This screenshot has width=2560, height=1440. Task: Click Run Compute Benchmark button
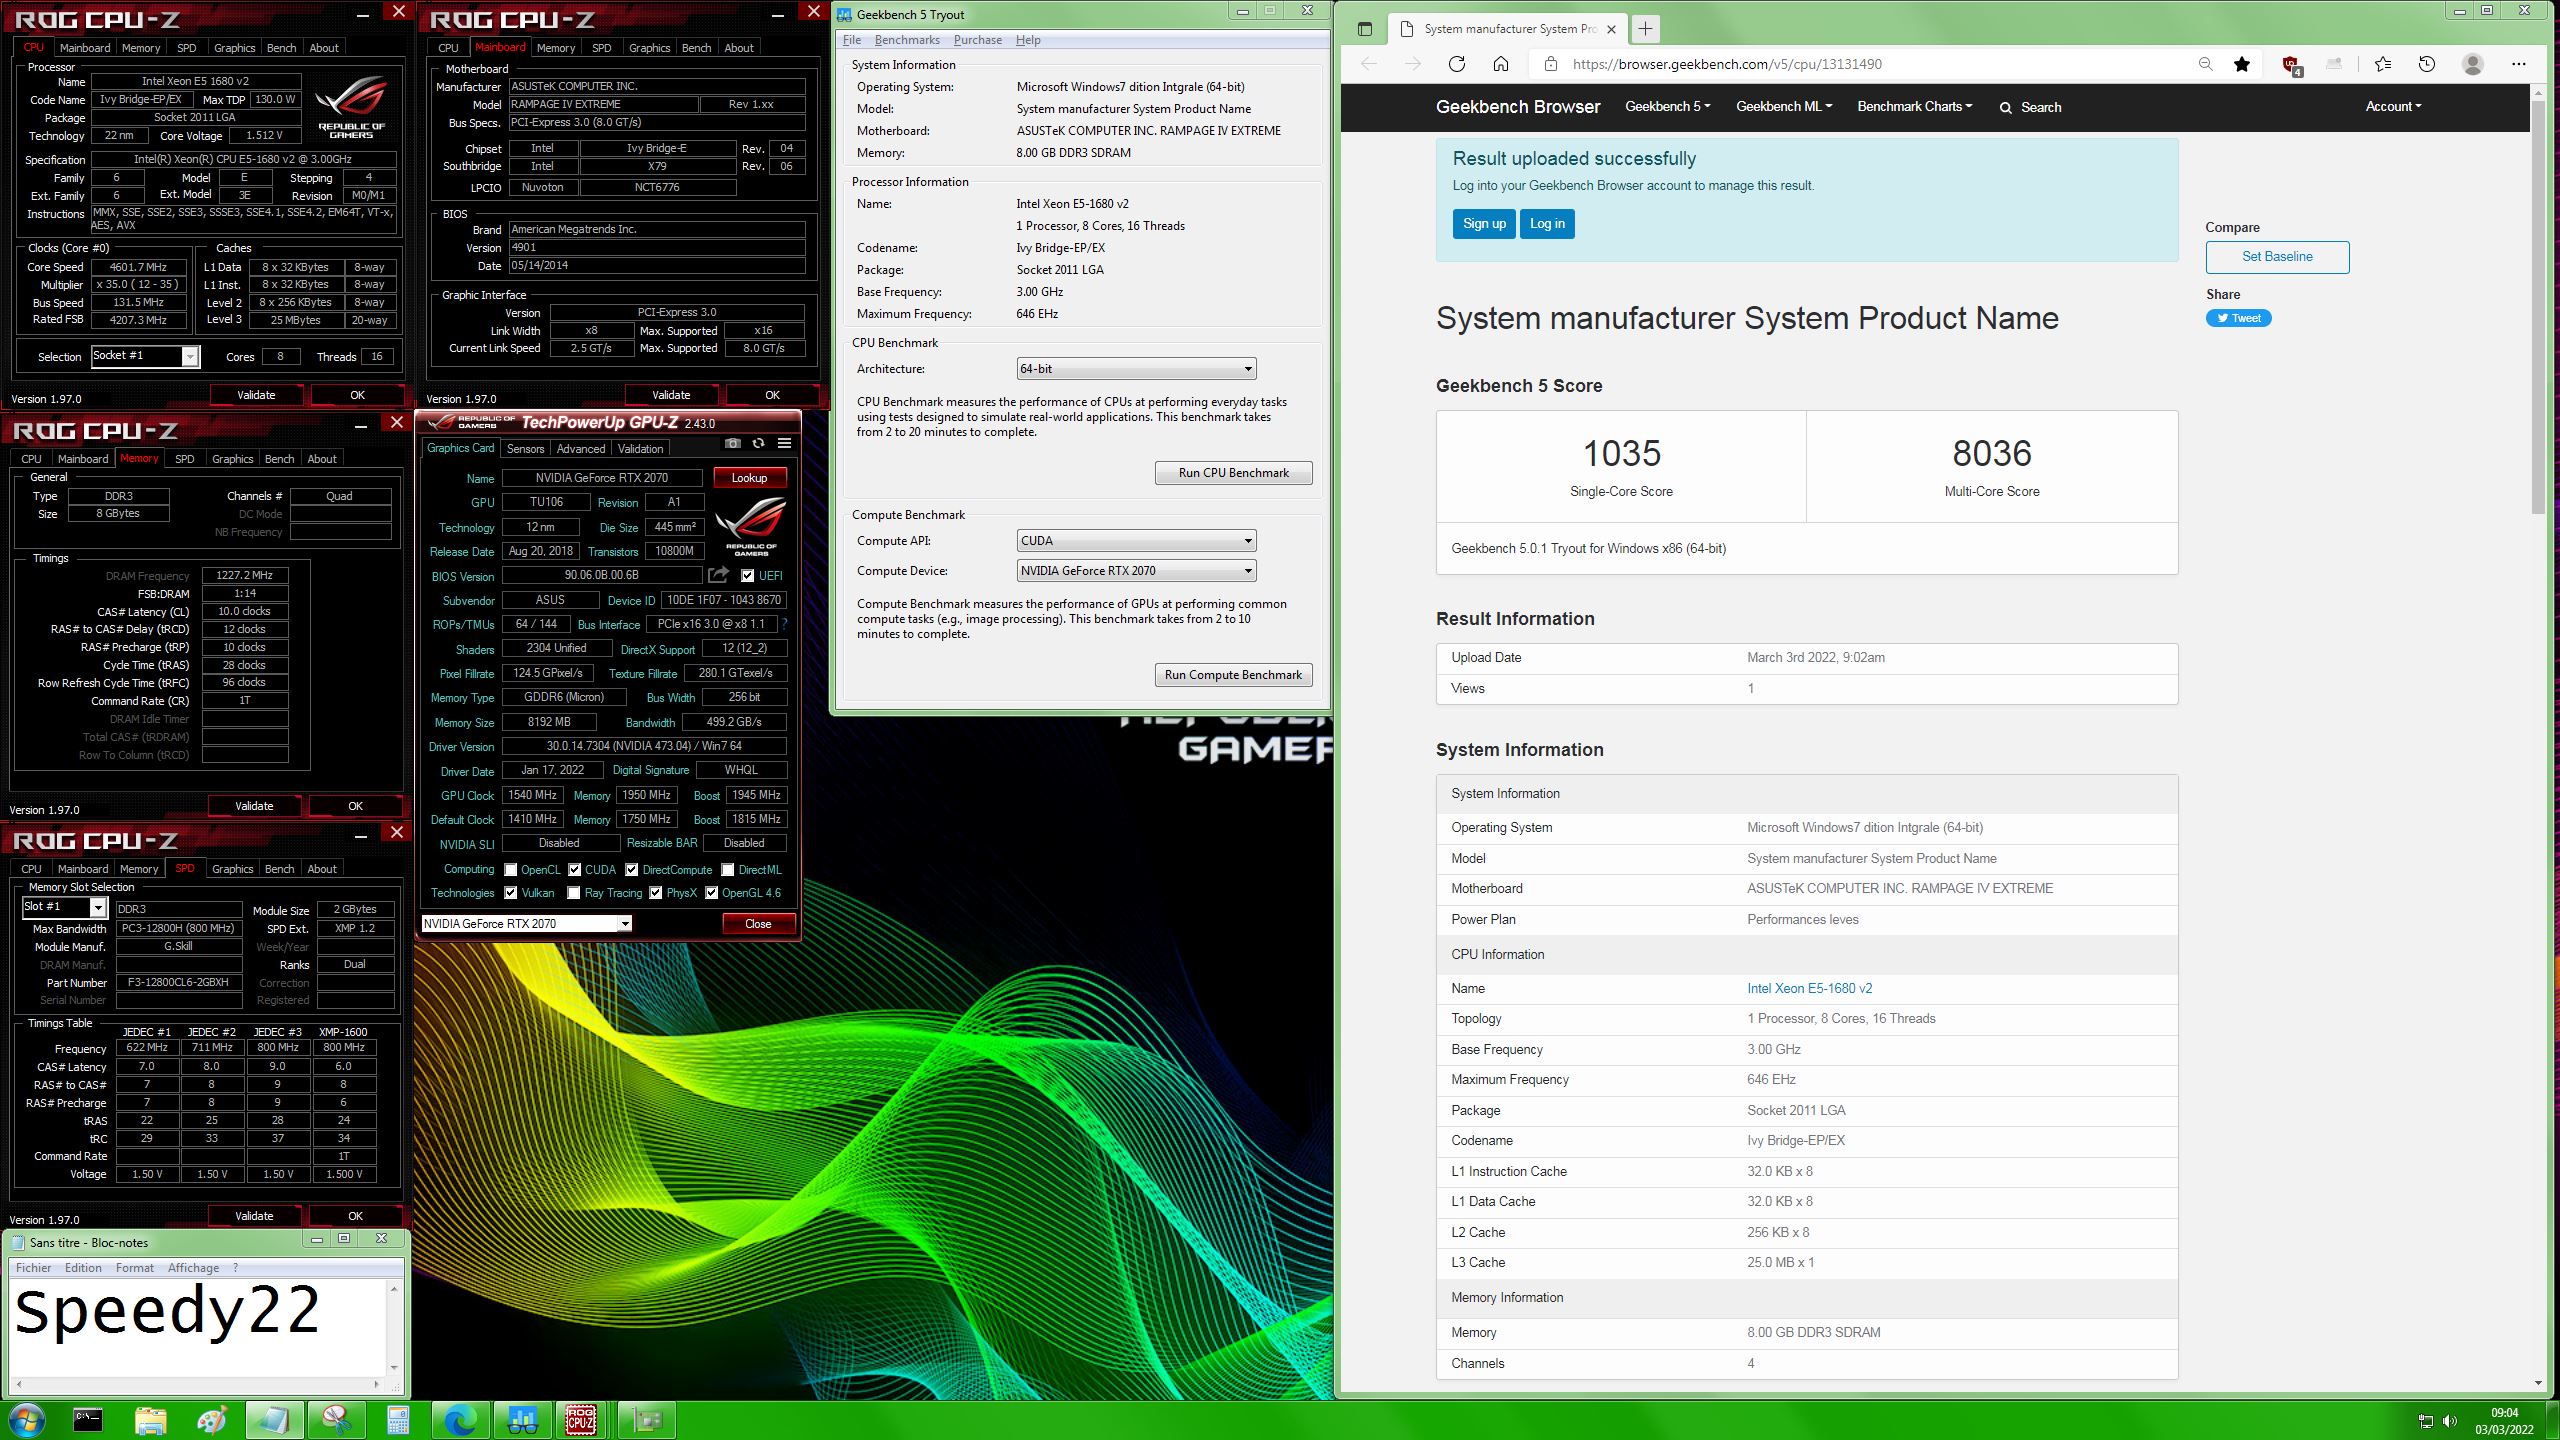tap(1233, 675)
